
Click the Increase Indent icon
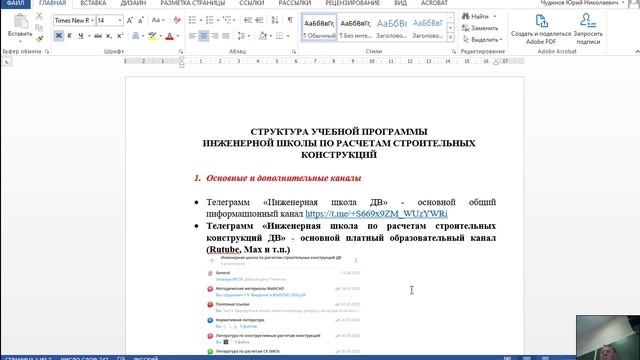tap(259, 20)
